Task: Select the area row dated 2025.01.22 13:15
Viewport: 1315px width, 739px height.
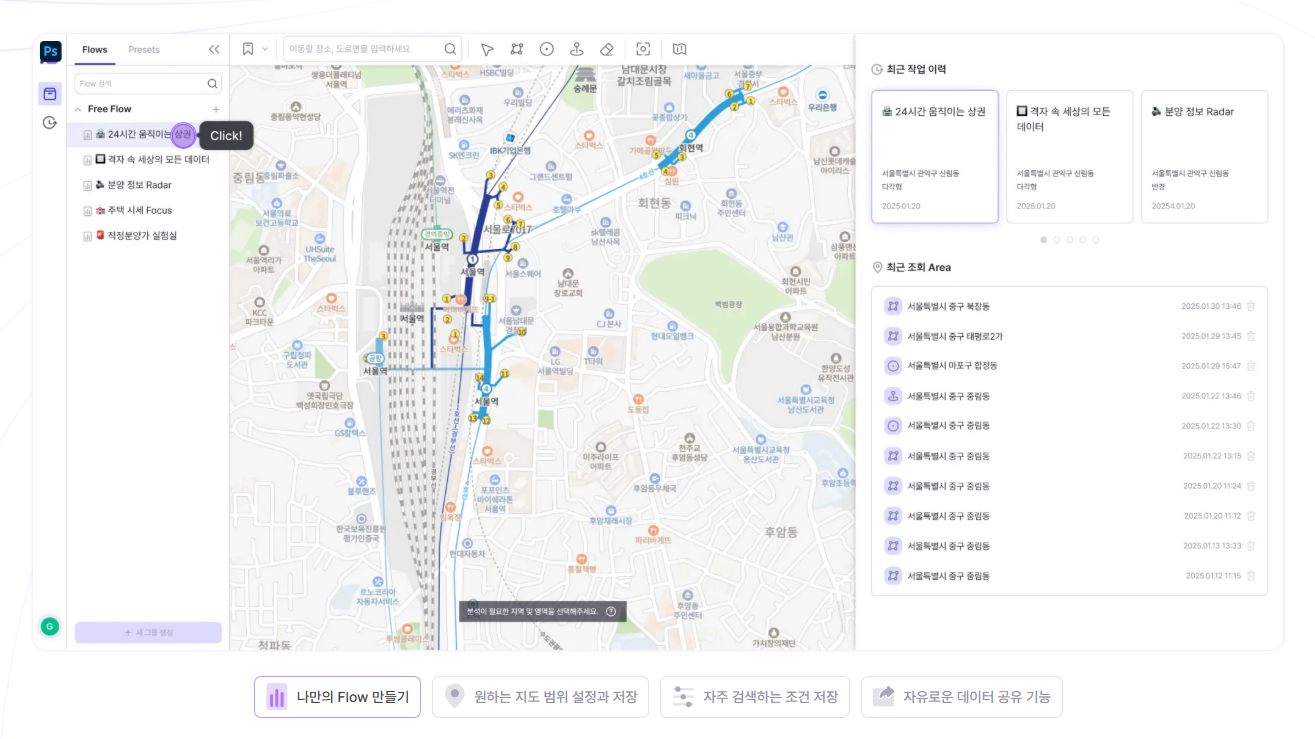Action: [1069, 456]
